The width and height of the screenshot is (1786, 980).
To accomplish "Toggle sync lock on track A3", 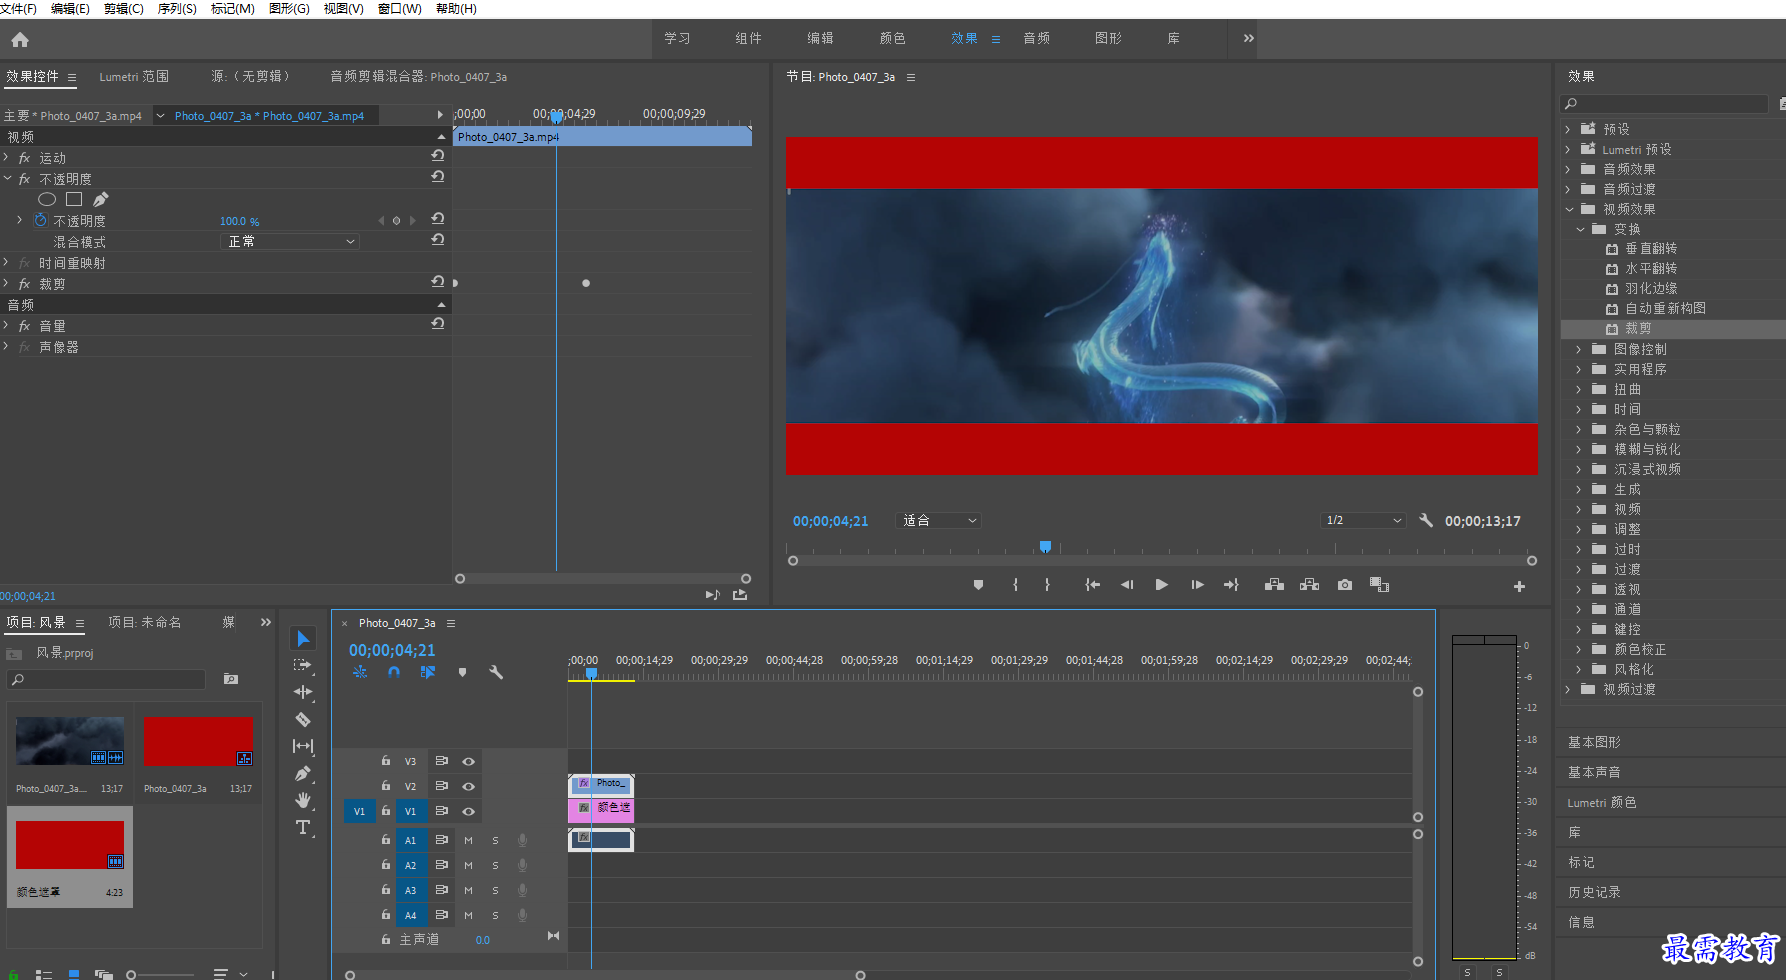I will 441,890.
